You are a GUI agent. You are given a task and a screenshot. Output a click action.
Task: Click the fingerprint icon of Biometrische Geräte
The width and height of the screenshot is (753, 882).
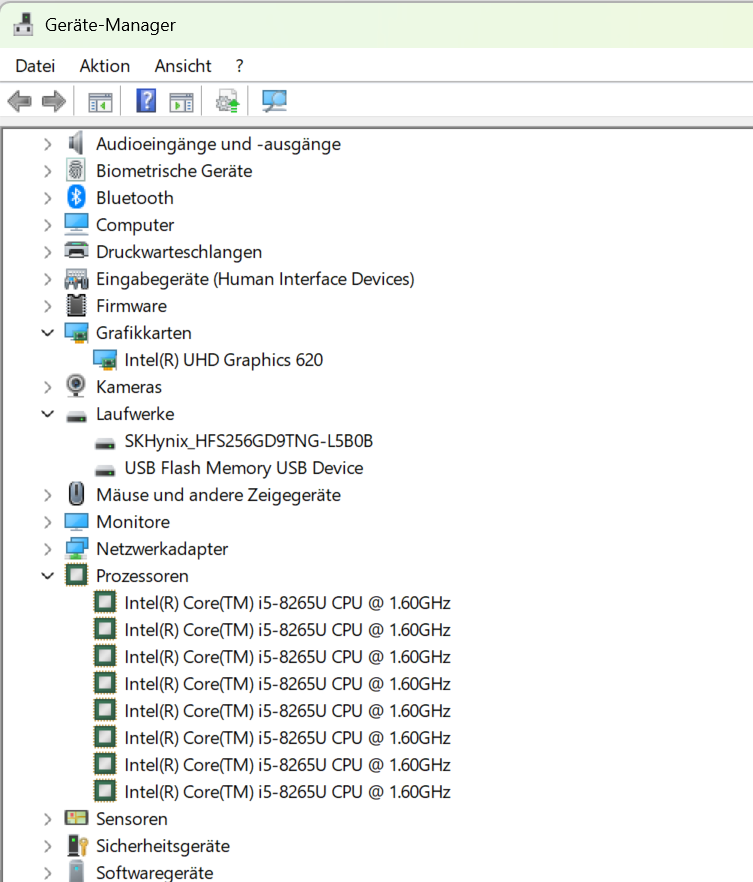76,170
